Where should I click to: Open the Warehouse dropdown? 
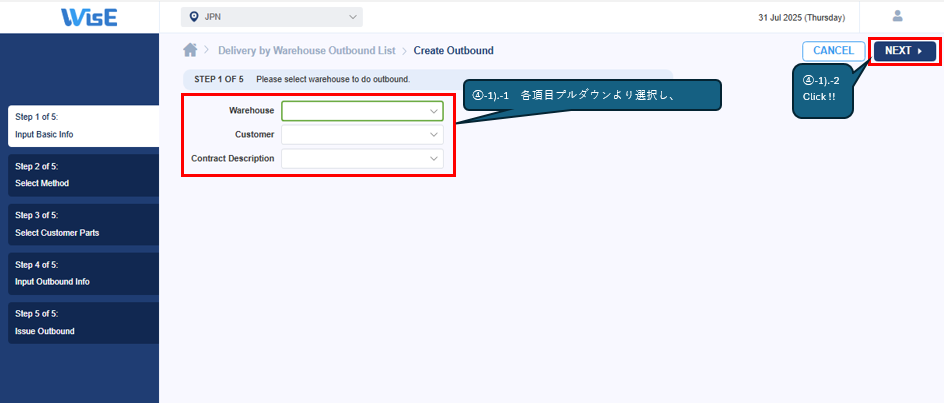(x=362, y=111)
